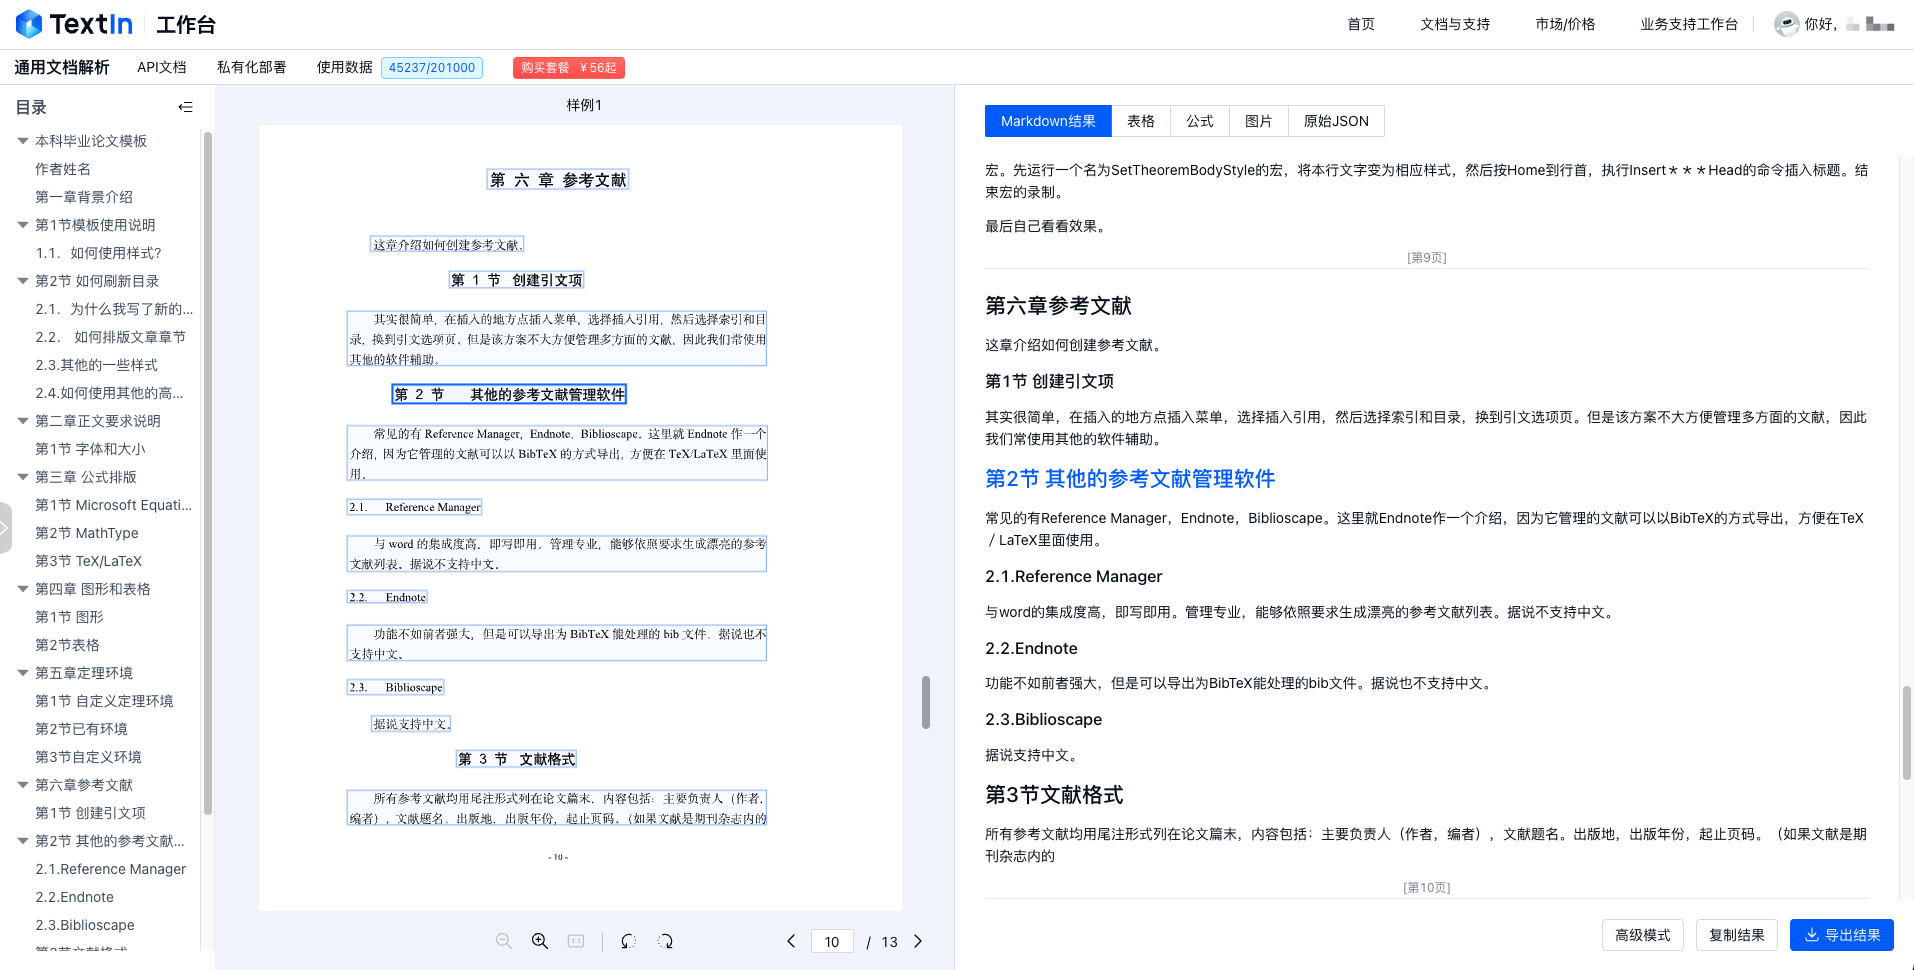Go to the previous document page
Image resolution: width=1914 pixels, height=970 pixels.
[791, 941]
